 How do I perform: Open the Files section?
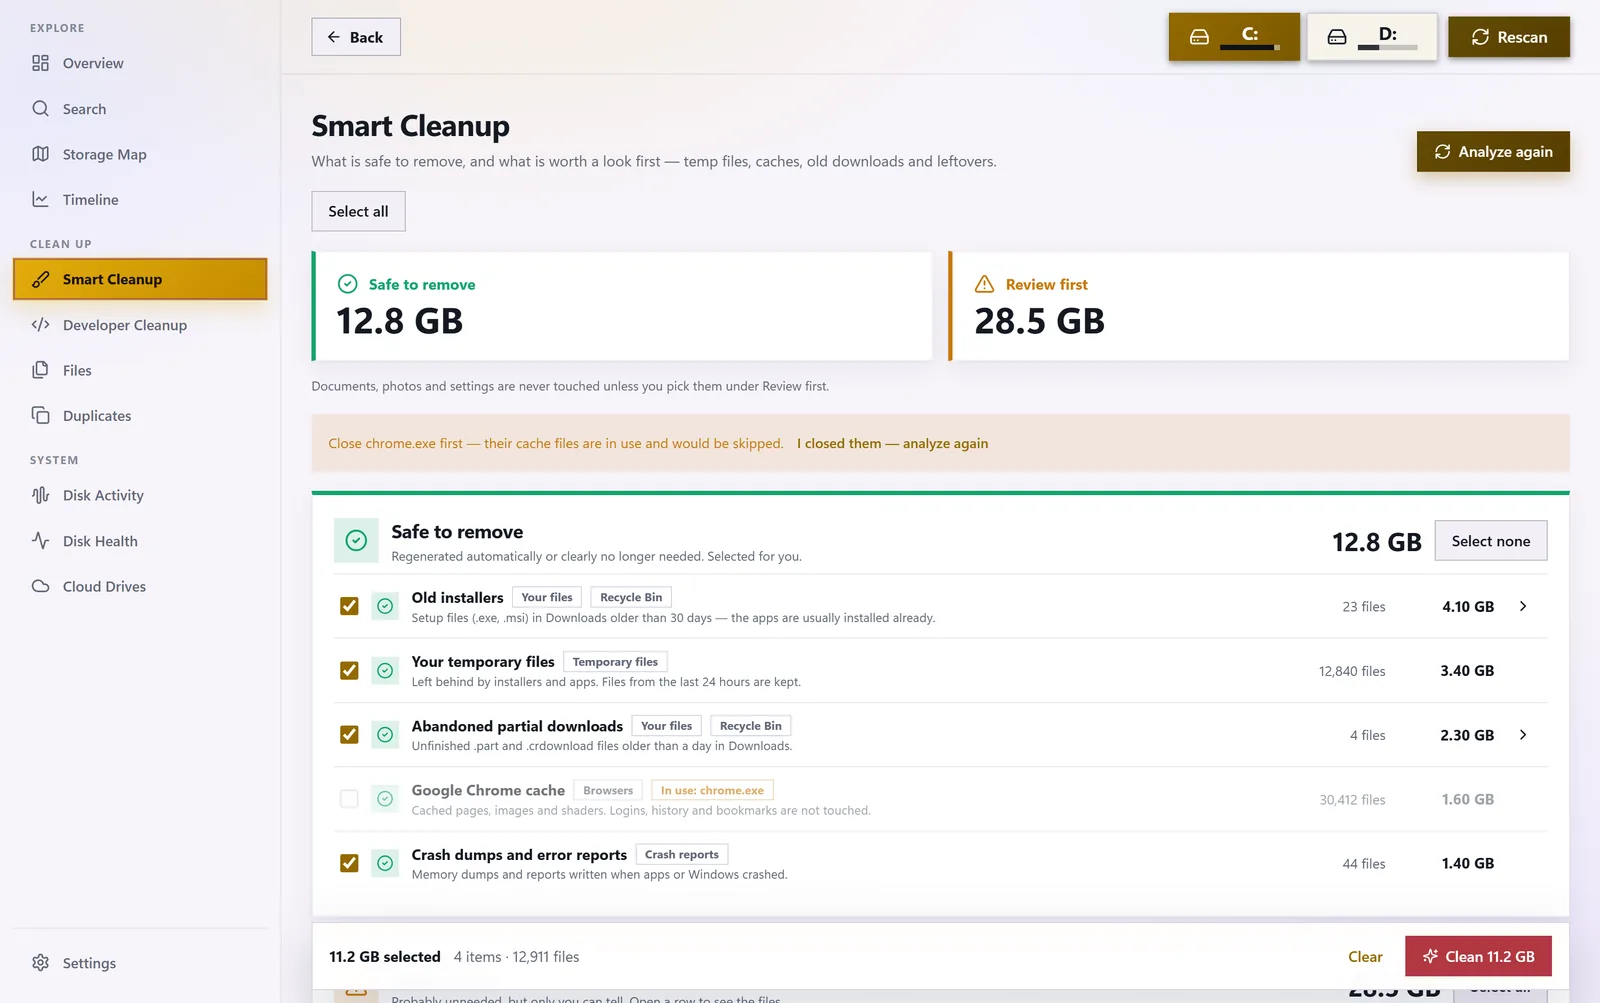[140, 370]
